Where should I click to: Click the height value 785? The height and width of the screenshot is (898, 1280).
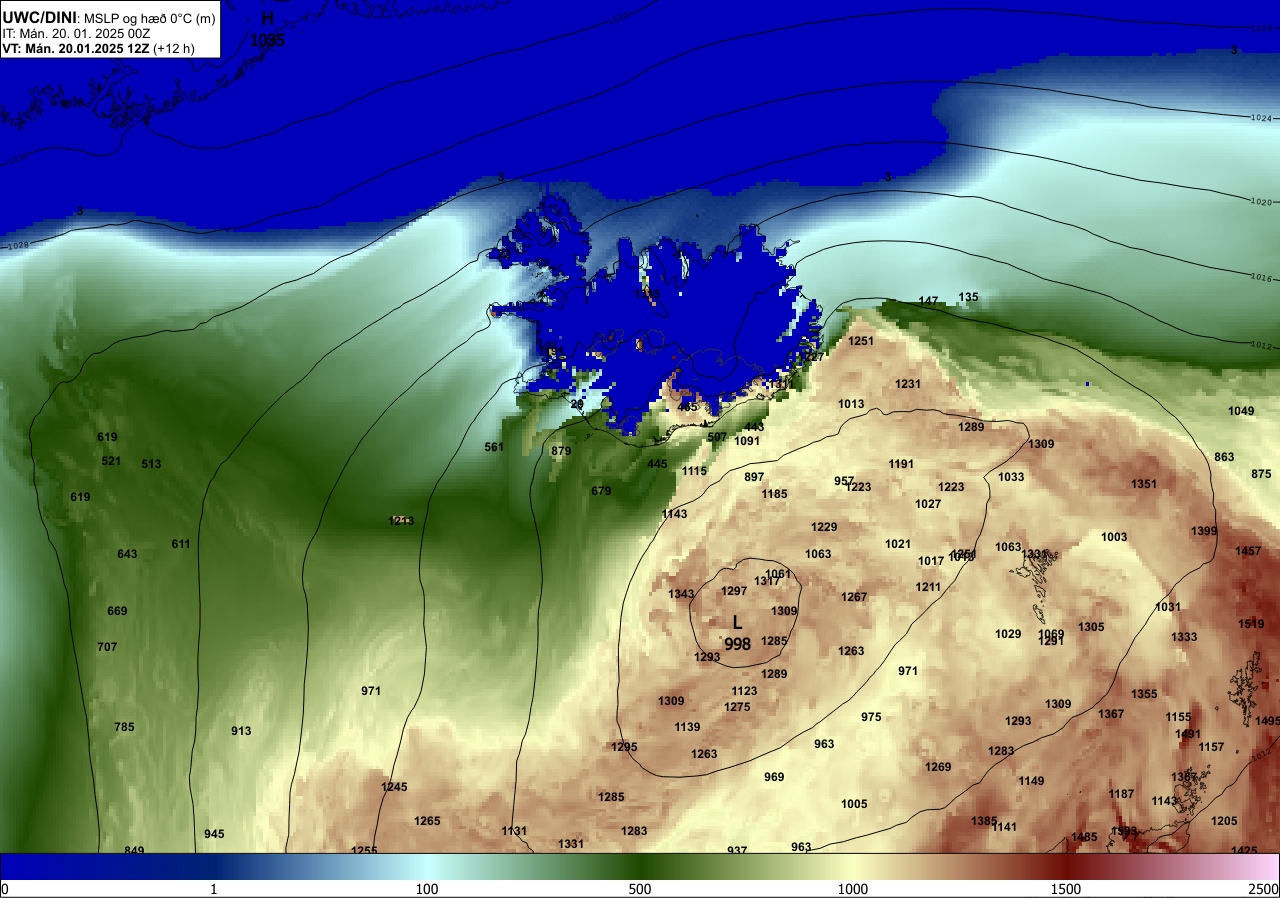click(124, 727)
